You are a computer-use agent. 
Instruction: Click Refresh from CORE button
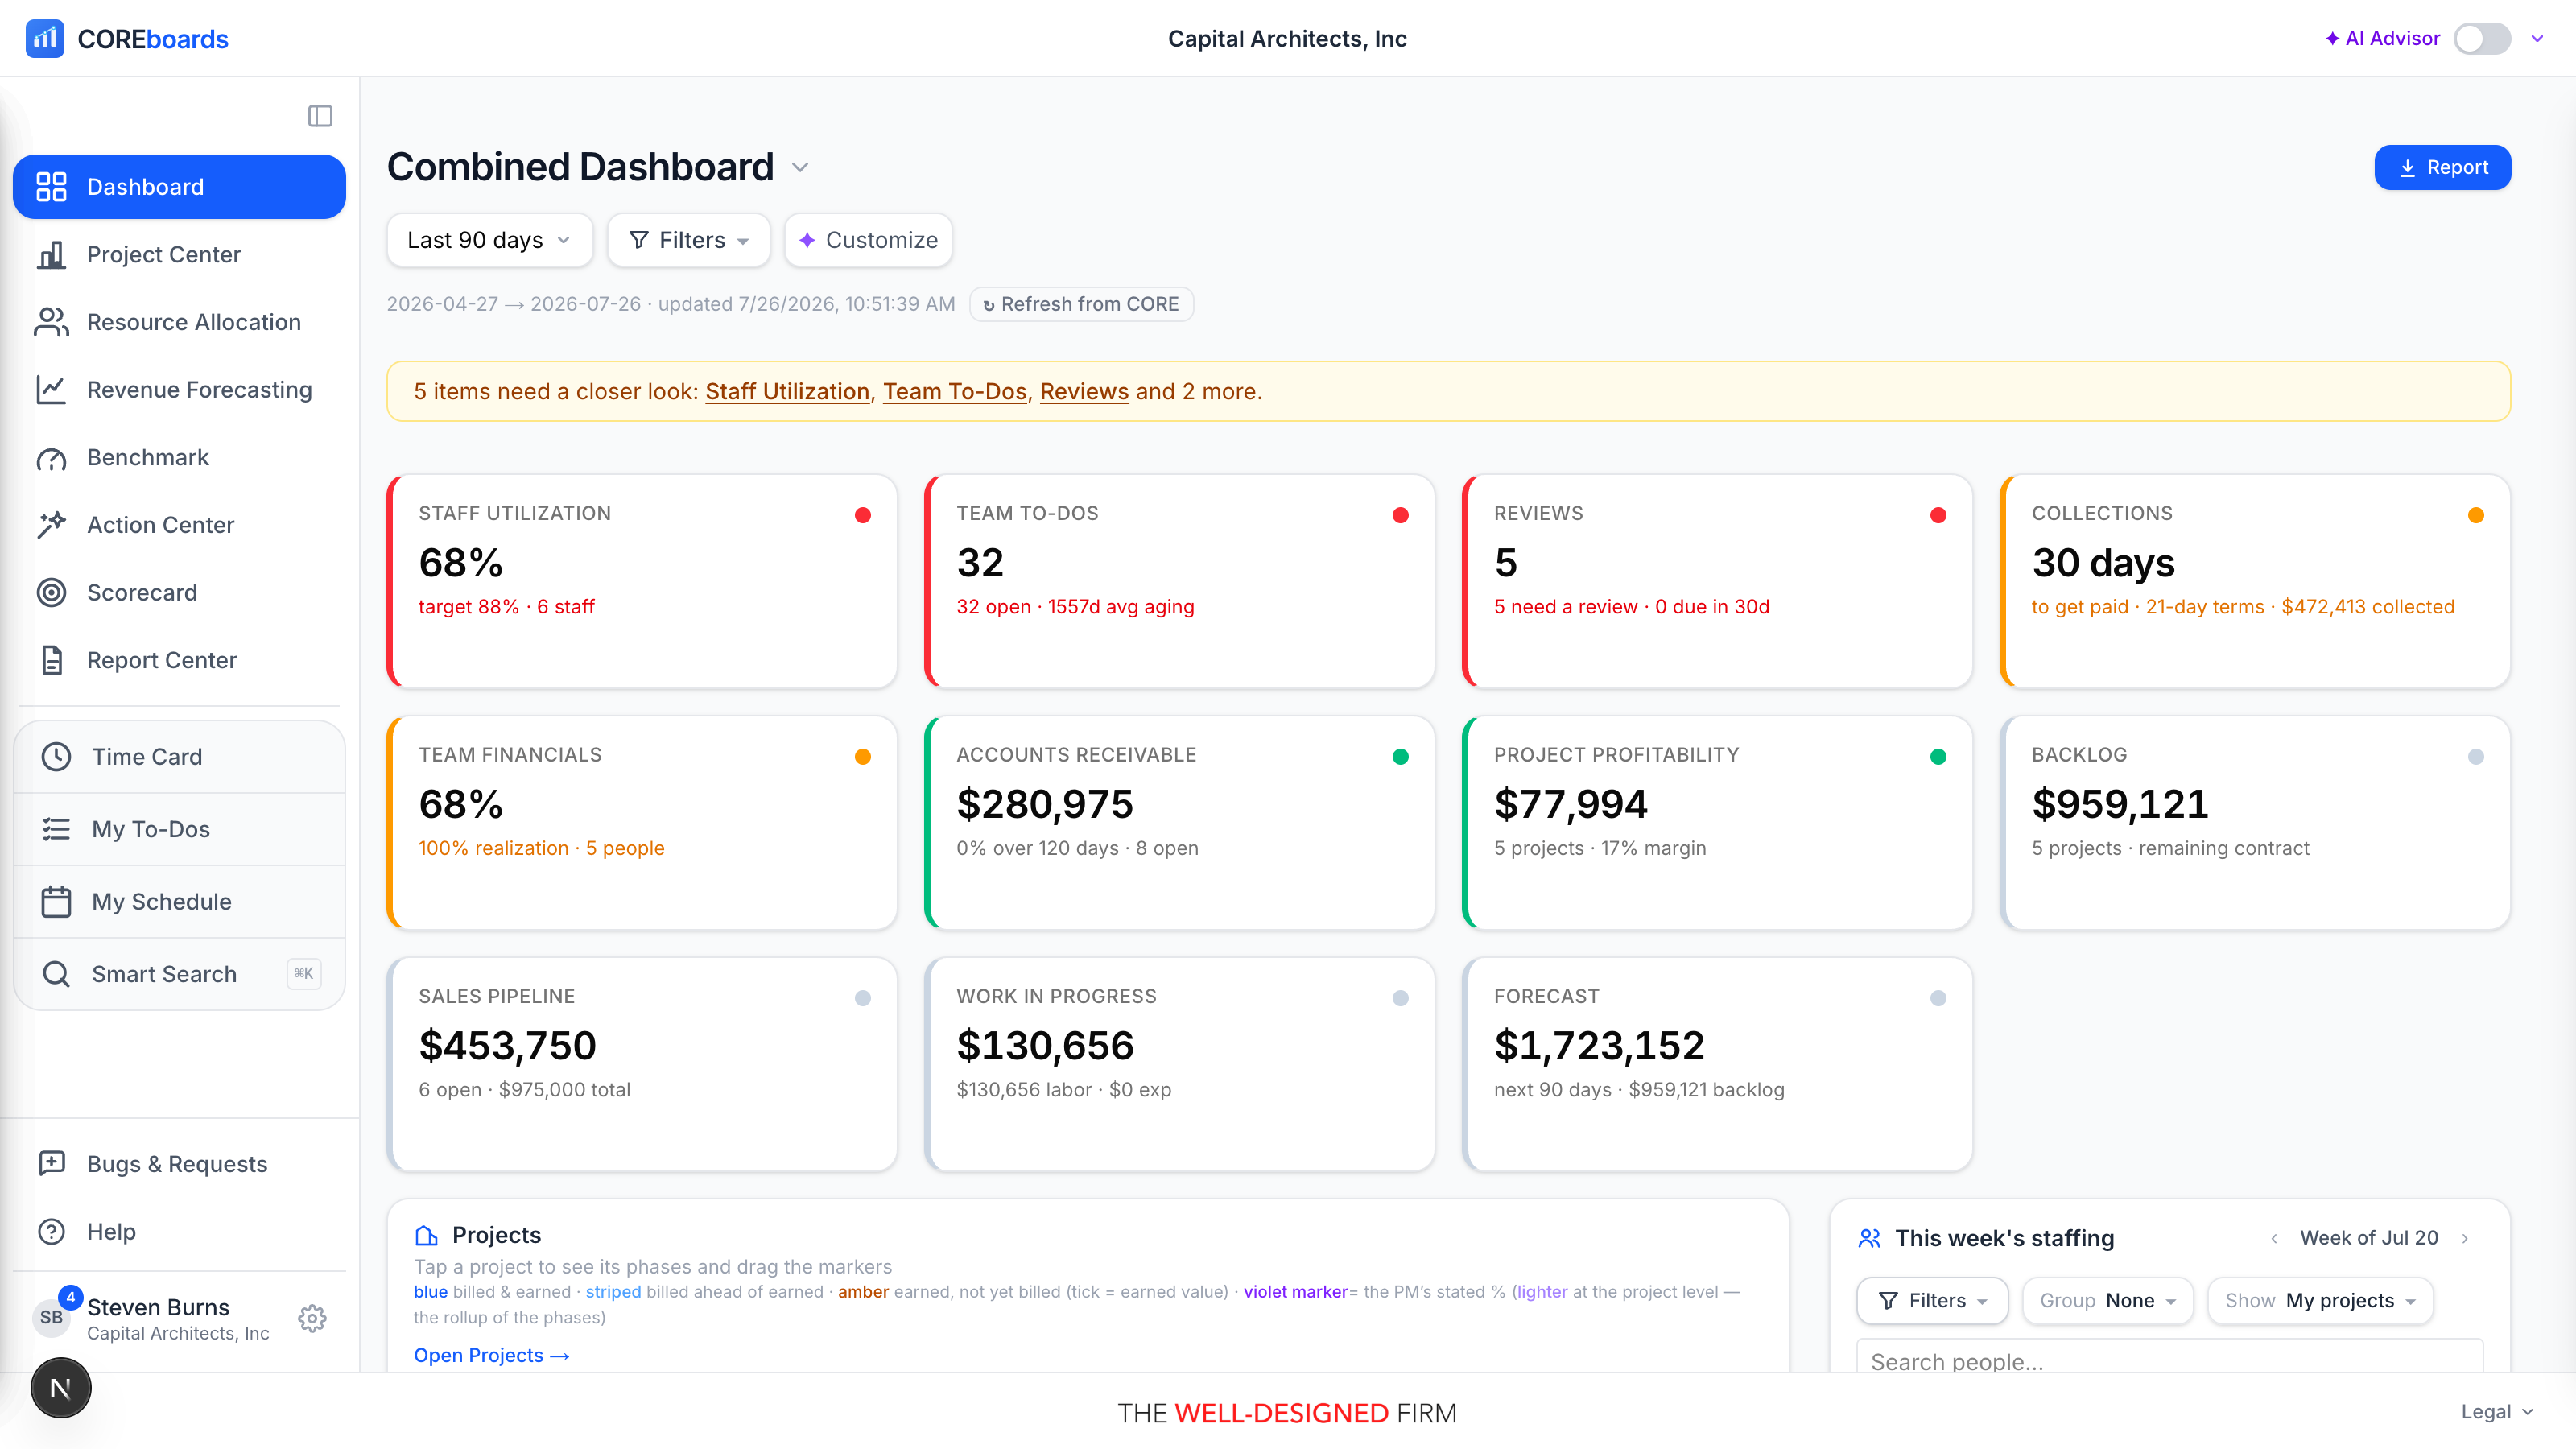point(1081,304)
